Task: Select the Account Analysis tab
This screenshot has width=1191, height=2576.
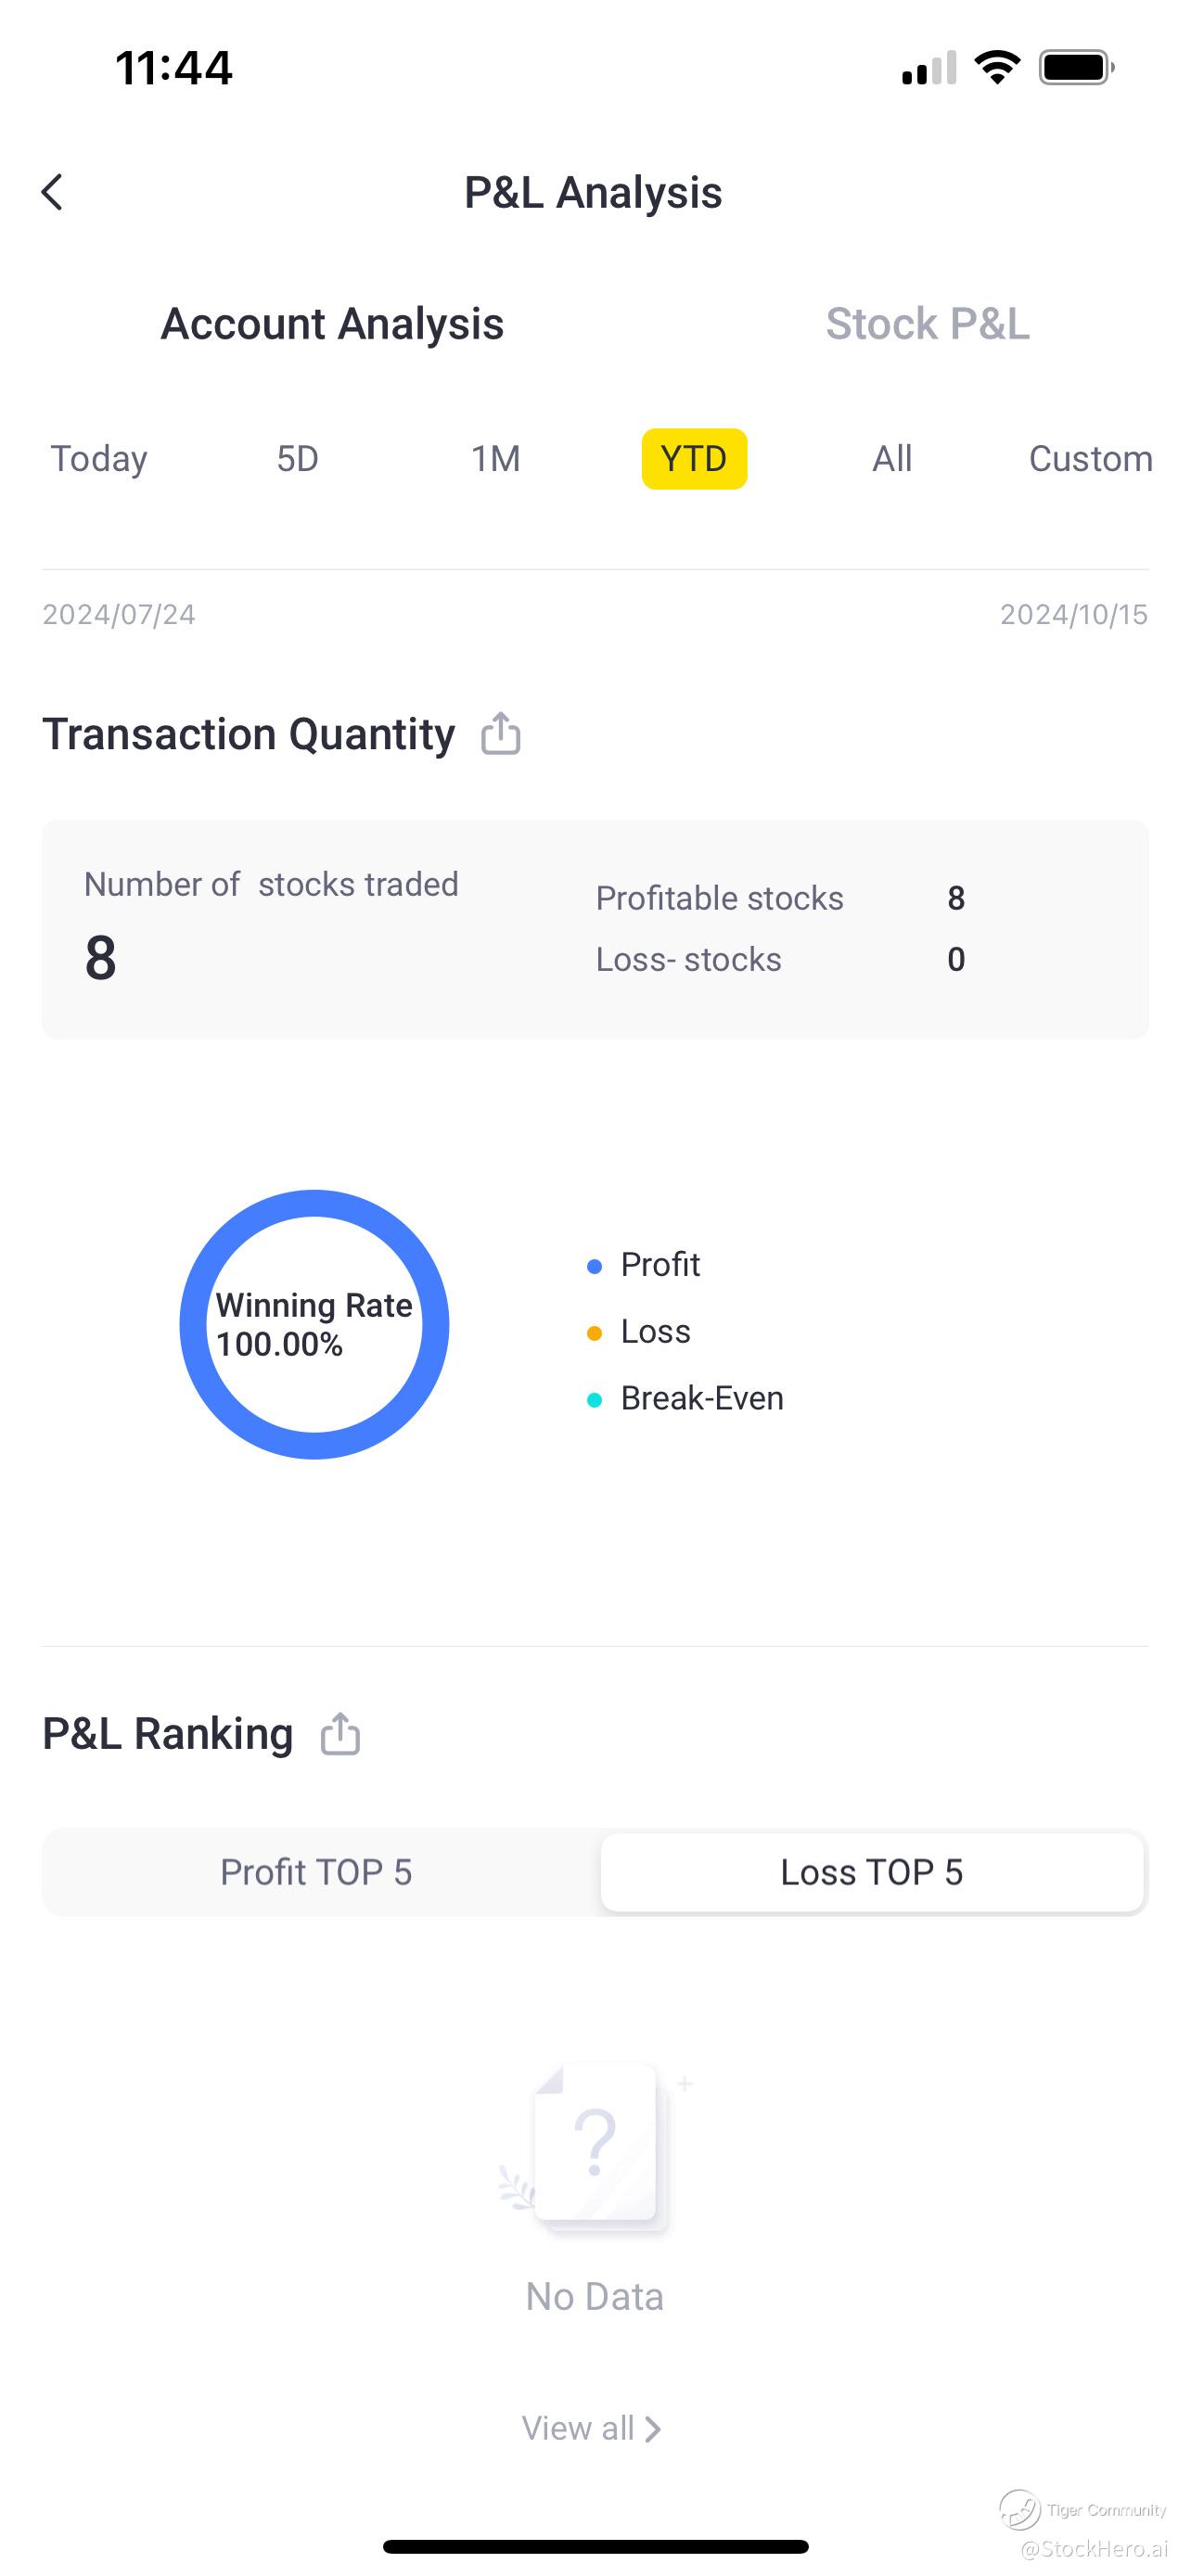Action: 332,324
